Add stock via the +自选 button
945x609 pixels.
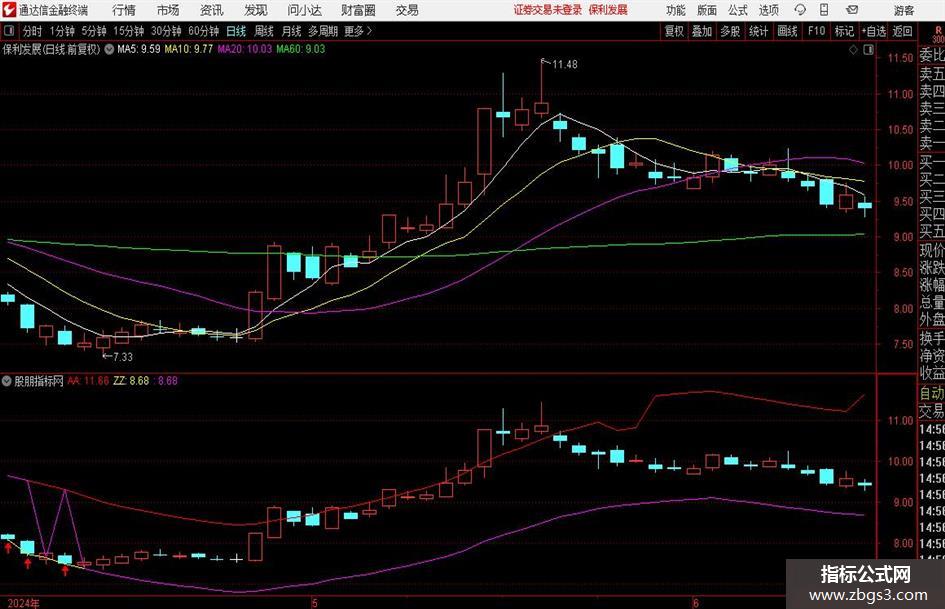pos(874,31)
